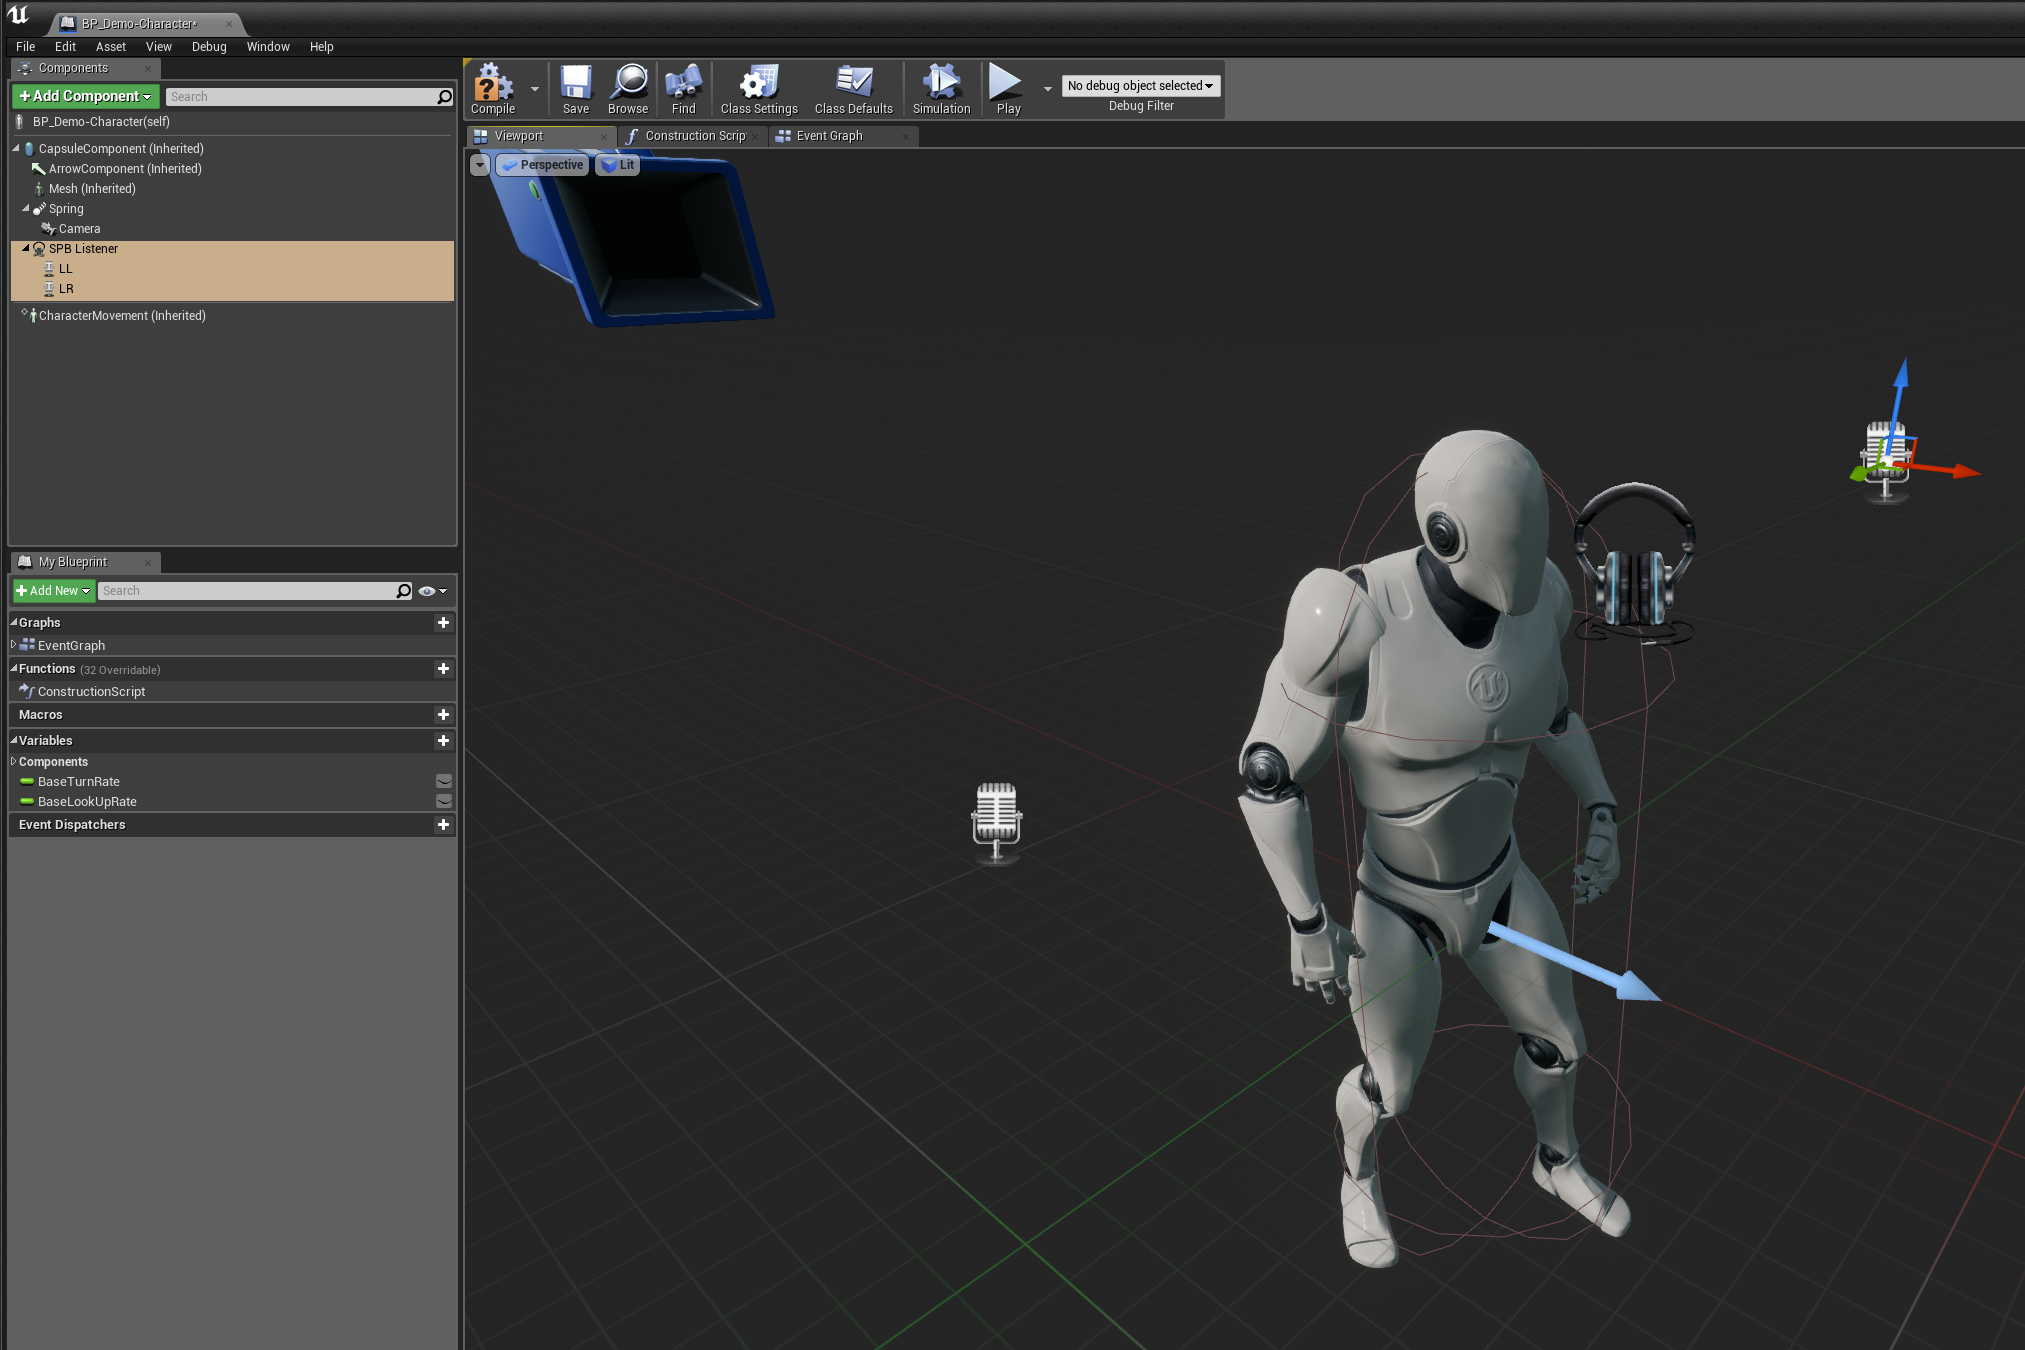Click the green Add Component button

(85, 96)
